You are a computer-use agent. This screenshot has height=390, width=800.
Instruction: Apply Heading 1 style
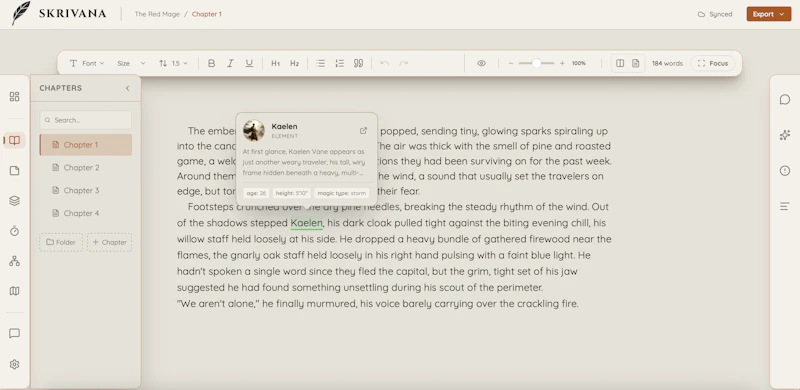(276, 63)
